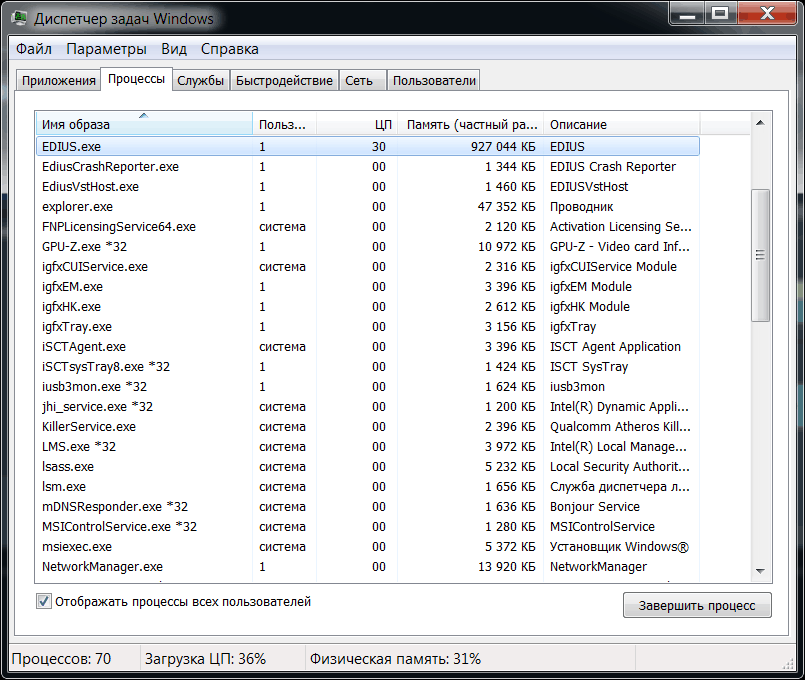Screen dimensions: 805x680
Task: Select the Процессы tab
Action: tap(137, 79)
